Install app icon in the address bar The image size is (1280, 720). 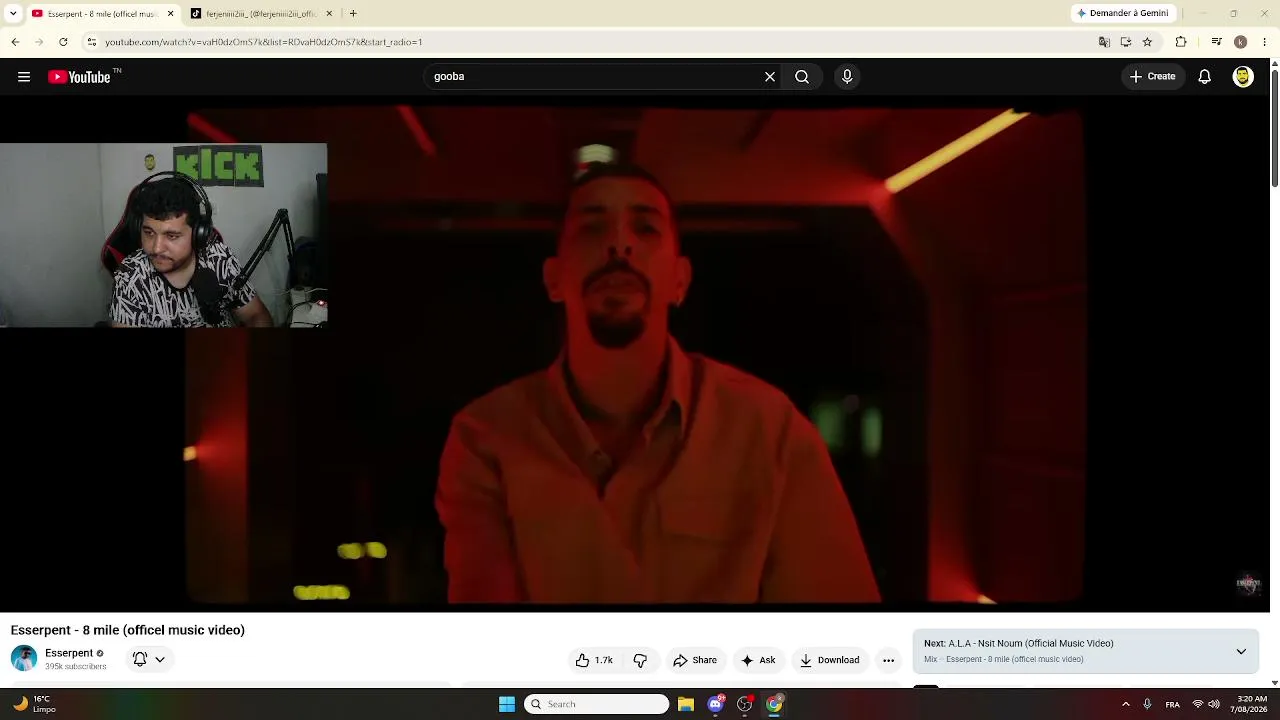click(x=1126, y=42)
